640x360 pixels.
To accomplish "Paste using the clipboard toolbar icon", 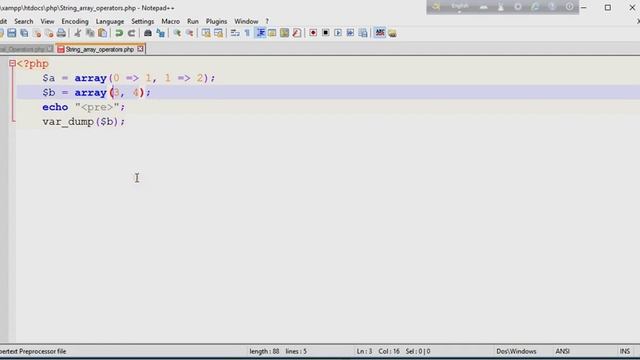I will [x=102, y=33].
